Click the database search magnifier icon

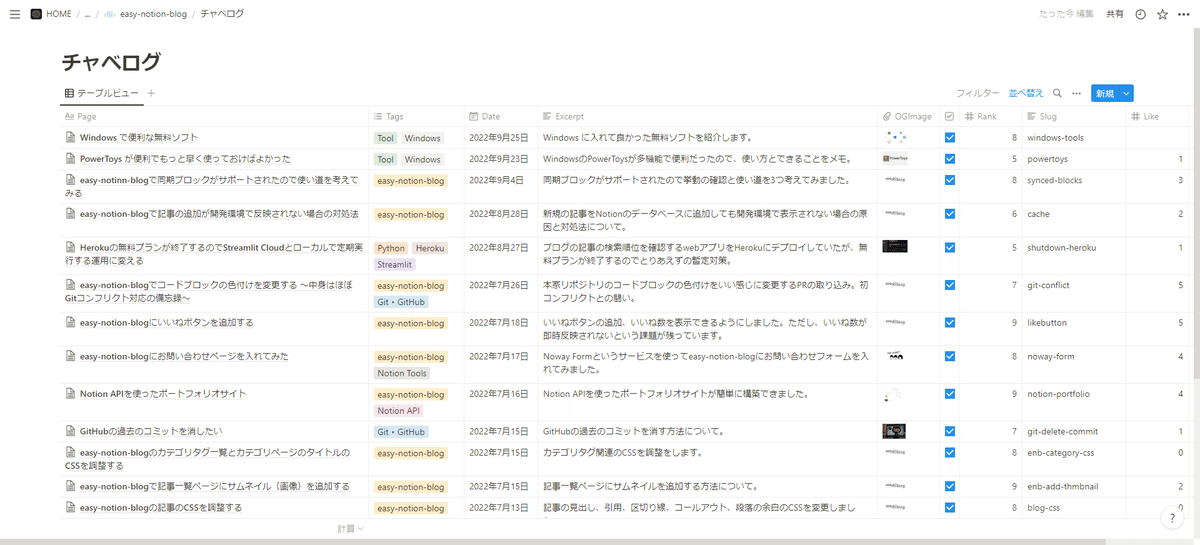pyautogui.click(x=1057, y=93)
